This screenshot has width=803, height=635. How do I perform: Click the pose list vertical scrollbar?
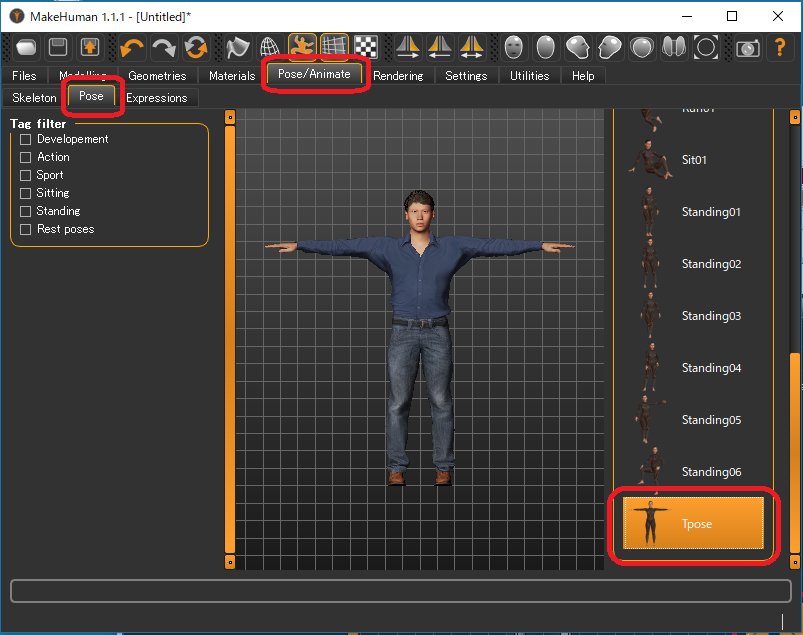pos(795,450)
